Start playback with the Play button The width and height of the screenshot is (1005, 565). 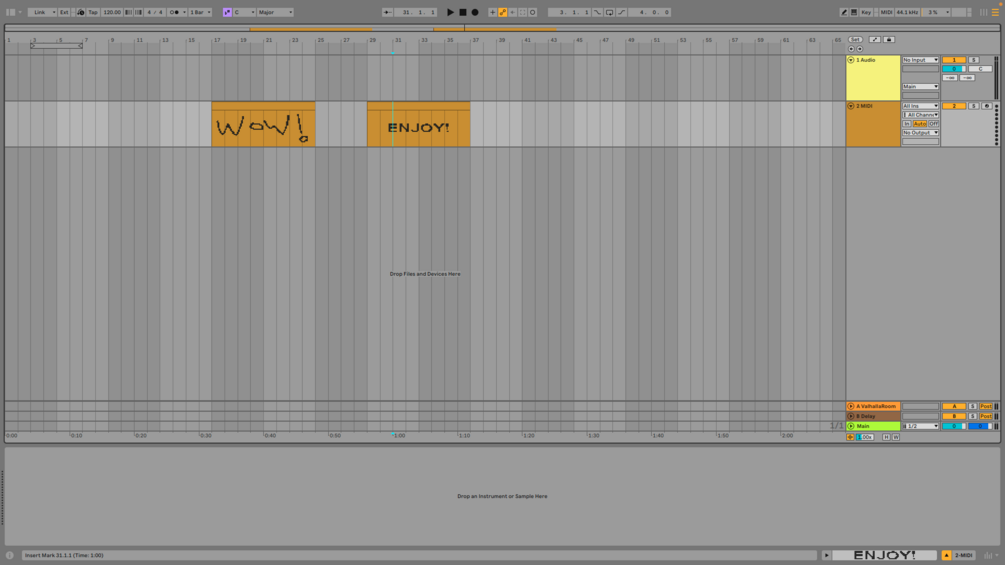click(x=451, y=12)
